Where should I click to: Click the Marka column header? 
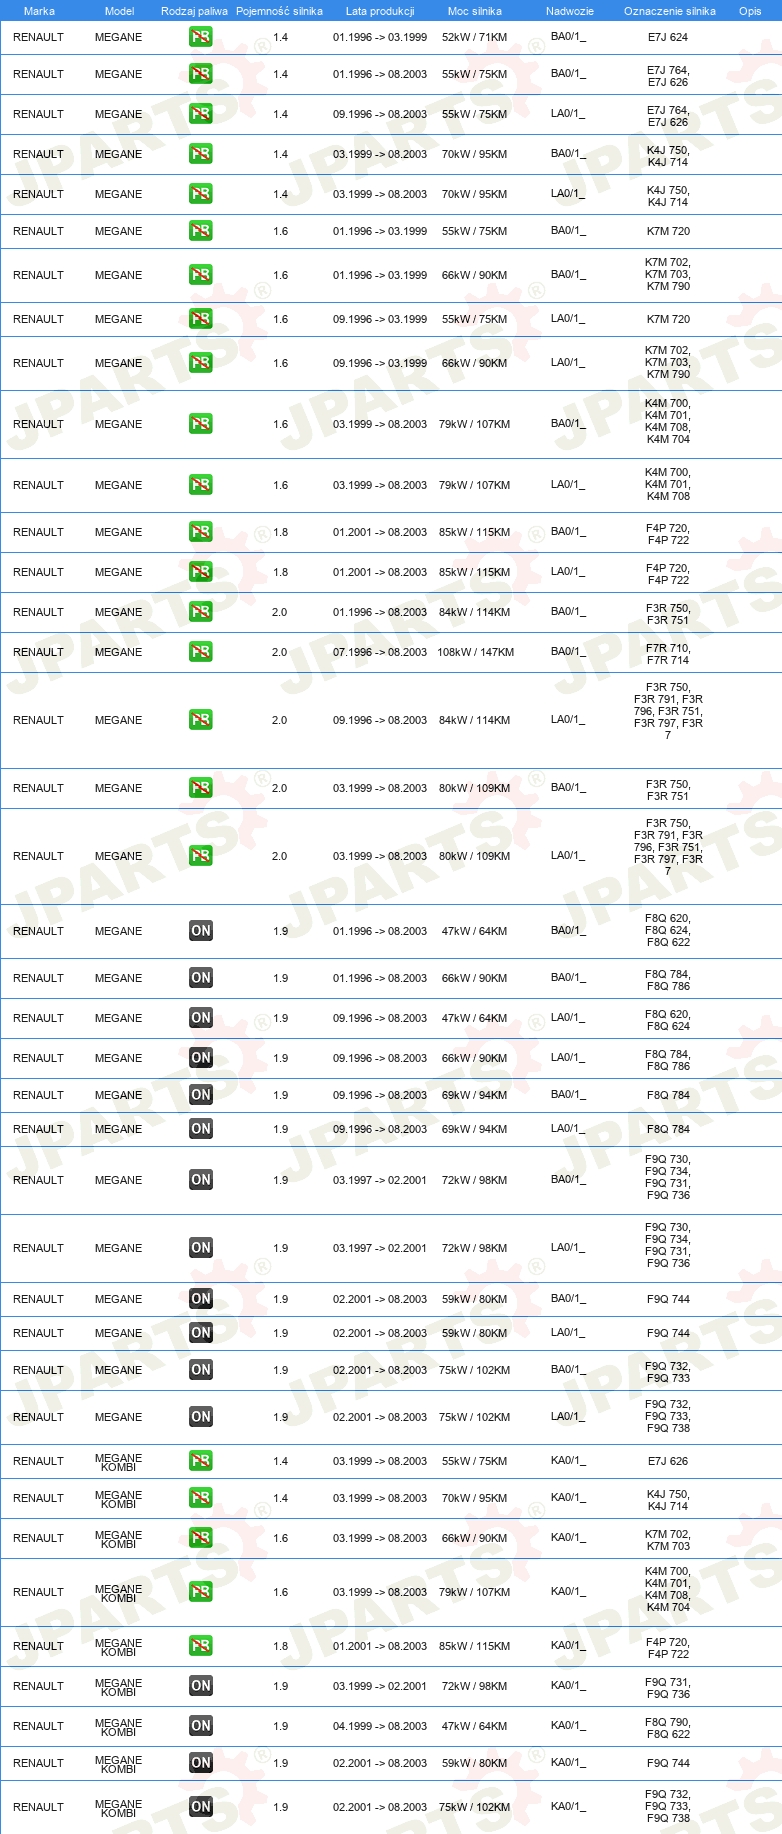39,11
